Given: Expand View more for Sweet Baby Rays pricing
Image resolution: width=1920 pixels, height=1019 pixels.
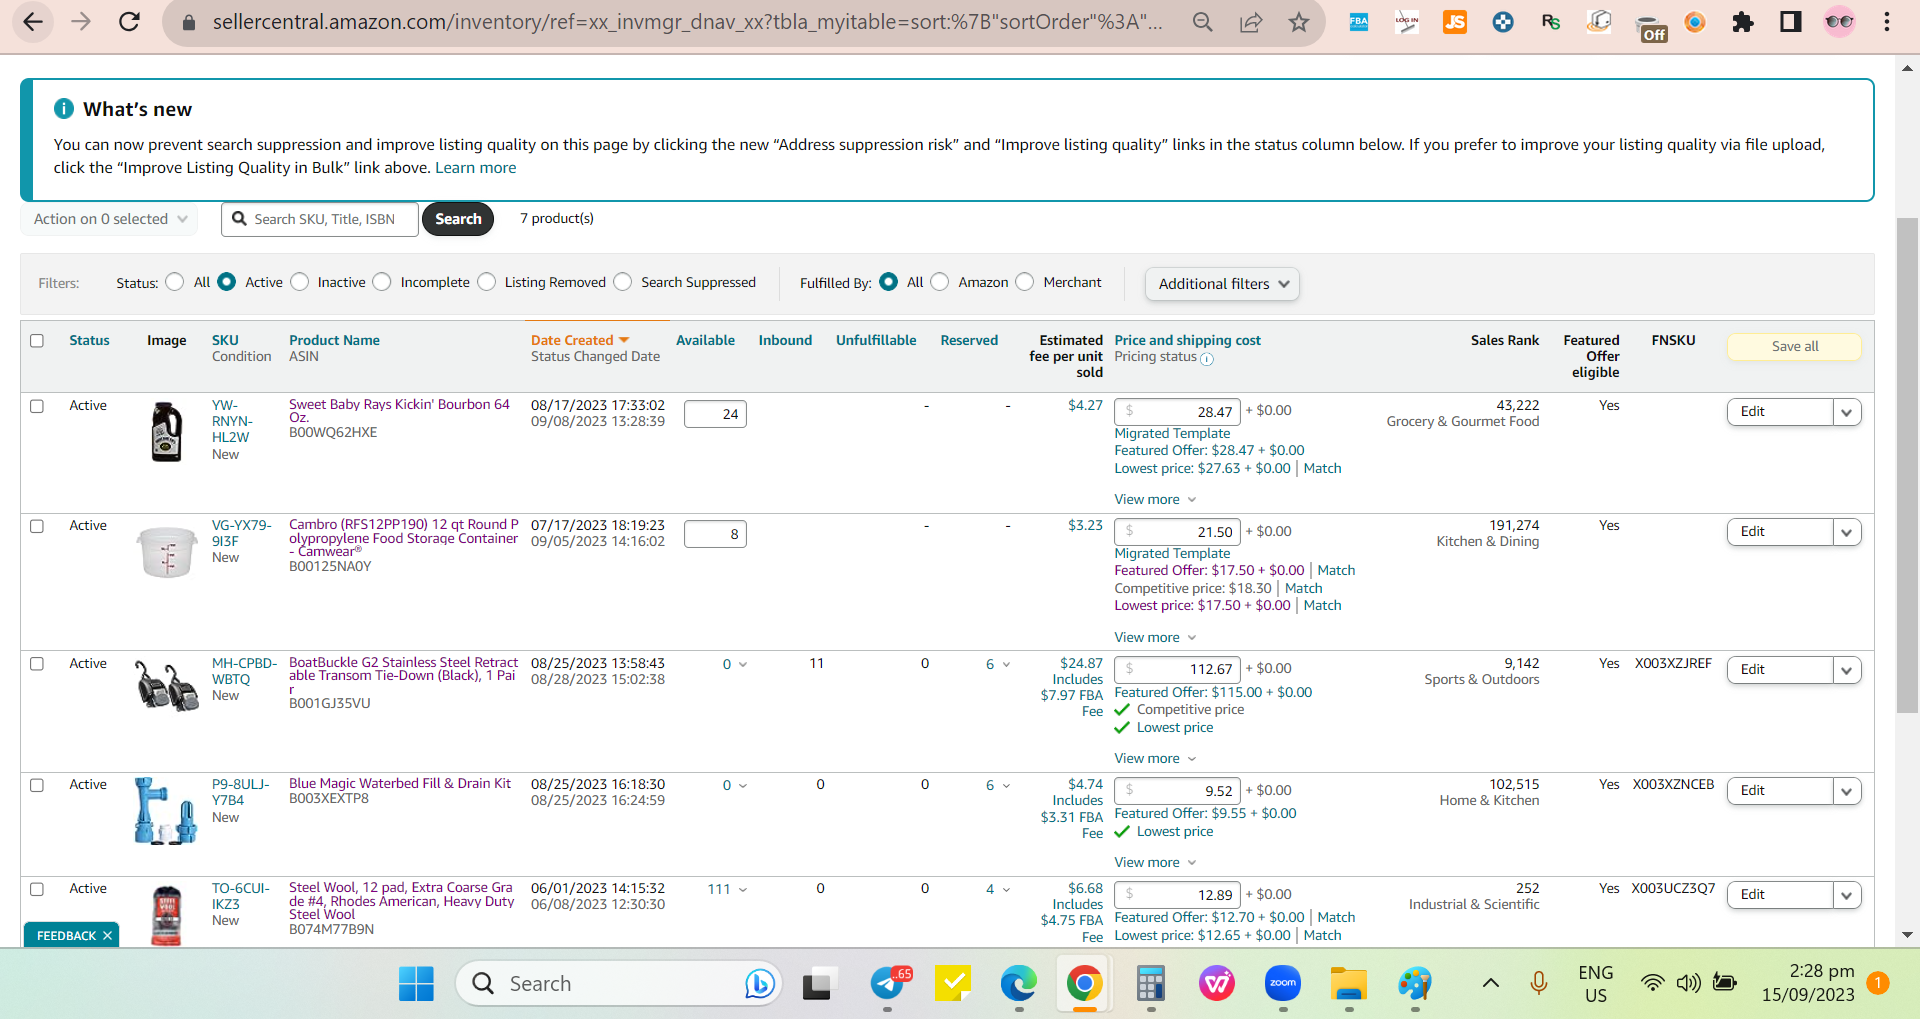Looking at the screenshot, I should (x=1155, y=499).
